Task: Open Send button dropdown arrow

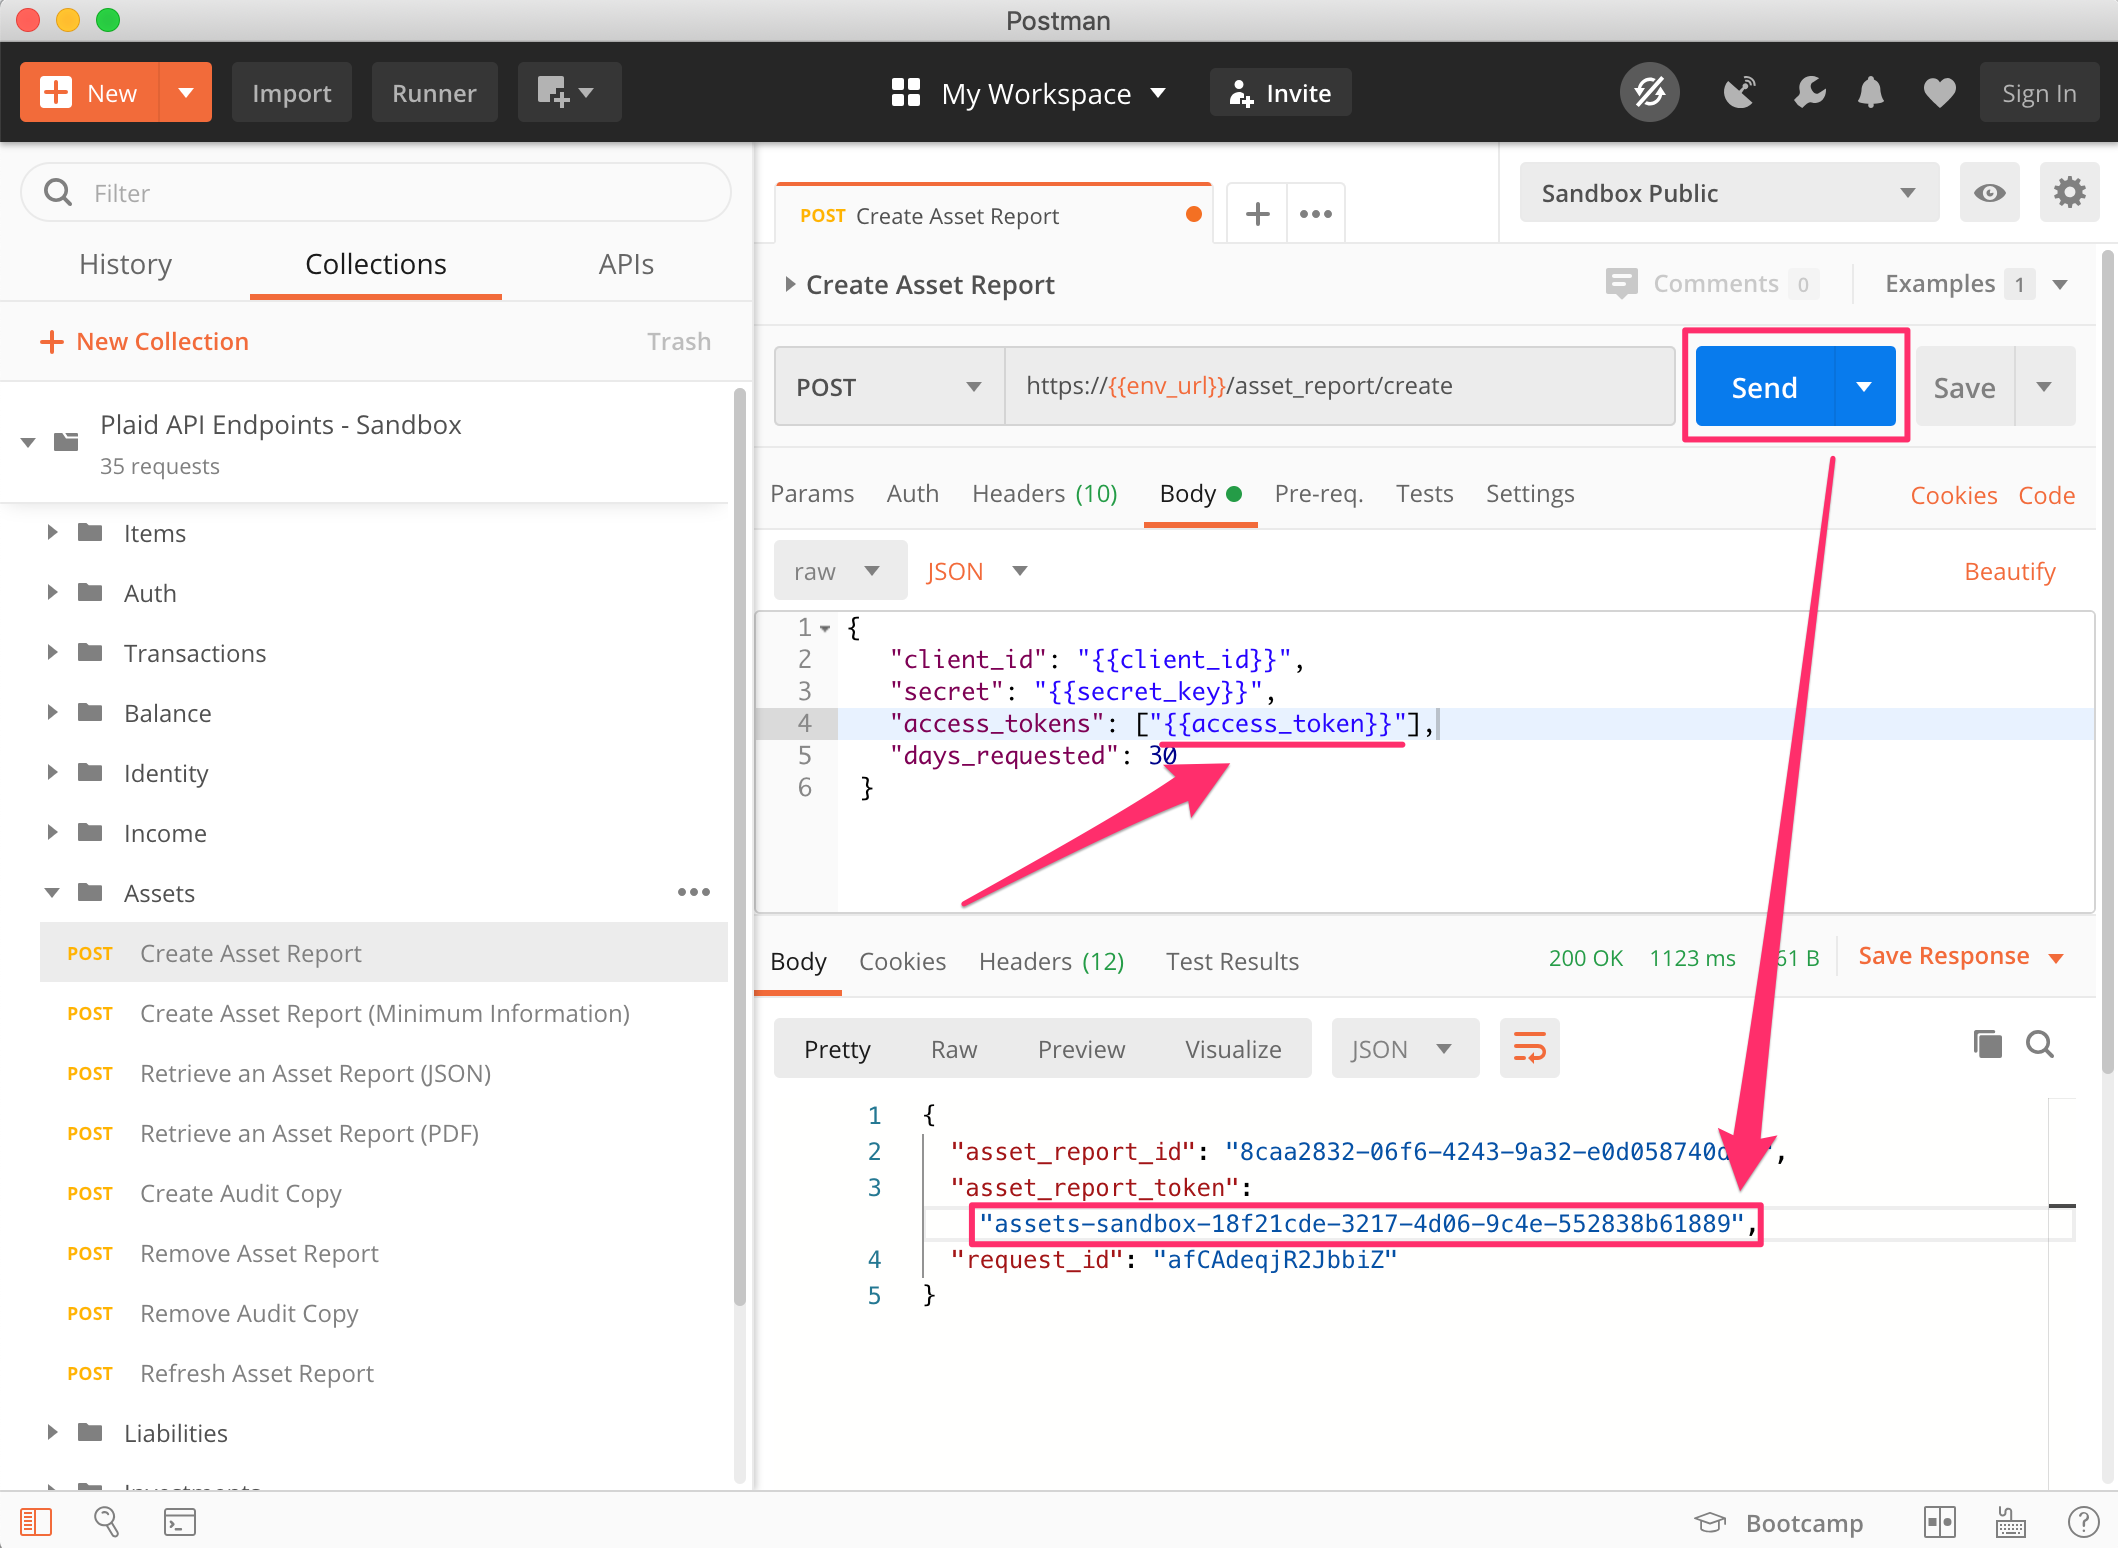Action: pyautogui.click(x=1864, y=387)
